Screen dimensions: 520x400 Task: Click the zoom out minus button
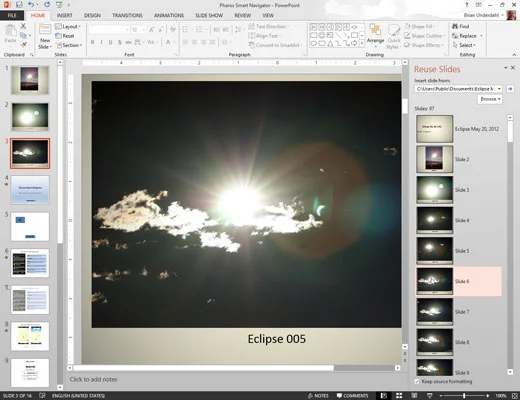(x=441, y=396)
